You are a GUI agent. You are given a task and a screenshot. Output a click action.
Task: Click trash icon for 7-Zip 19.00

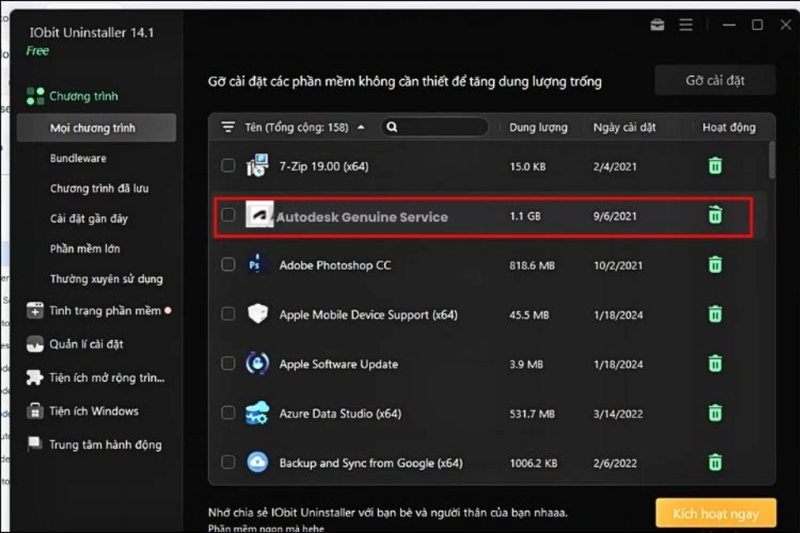coord(715,166)
